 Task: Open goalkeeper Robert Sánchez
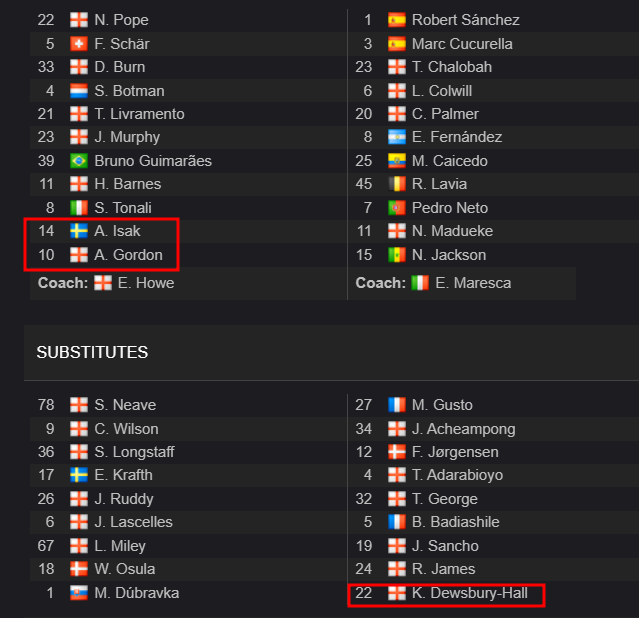click(x=465, y=20)
